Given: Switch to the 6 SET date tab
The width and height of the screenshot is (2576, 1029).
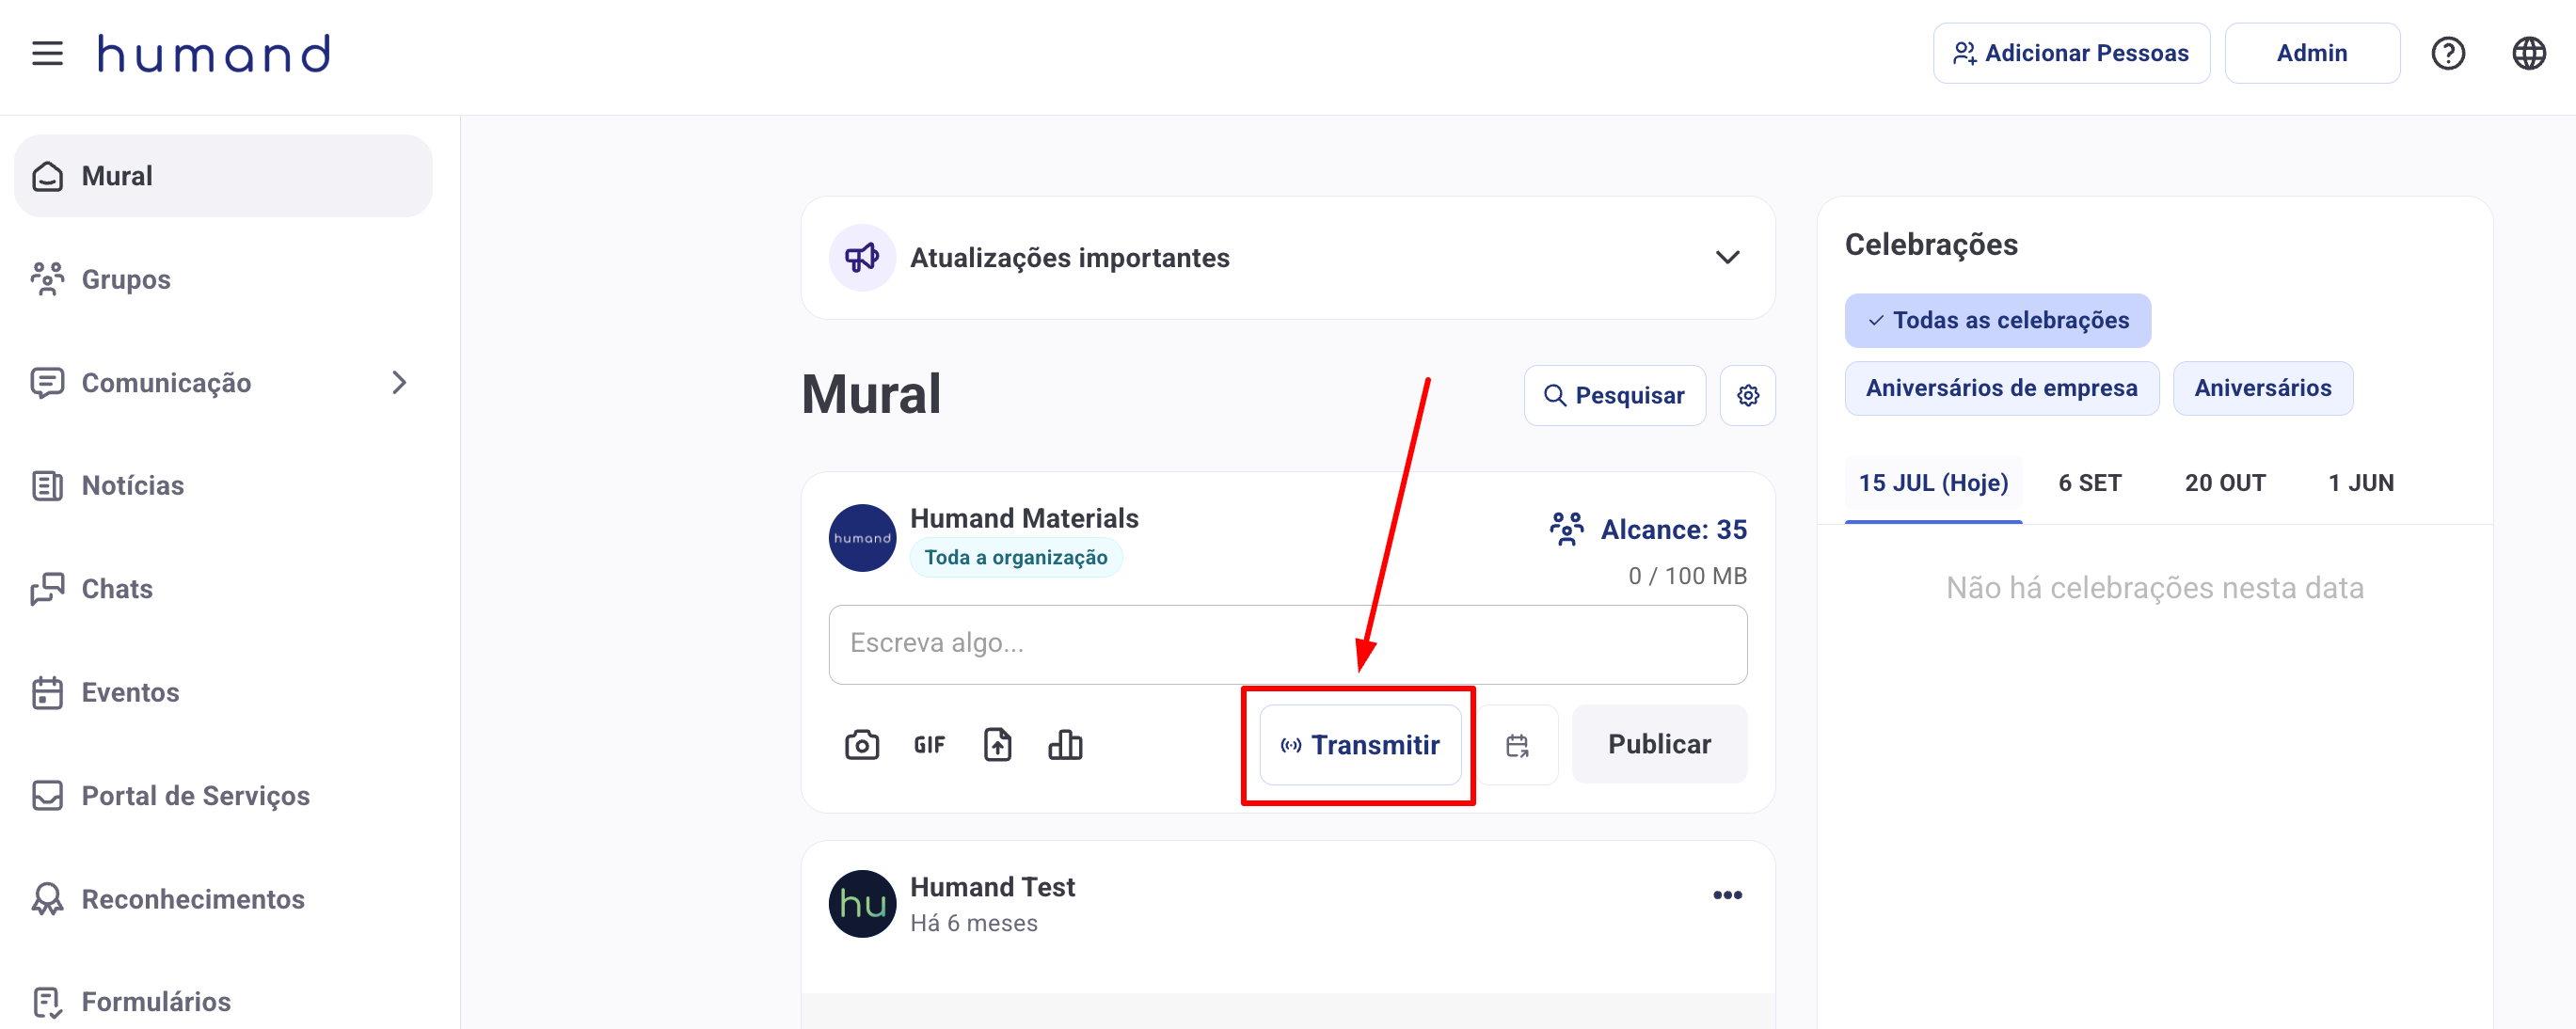Looking at the screenshot, I should click(x=2089, y=483).
